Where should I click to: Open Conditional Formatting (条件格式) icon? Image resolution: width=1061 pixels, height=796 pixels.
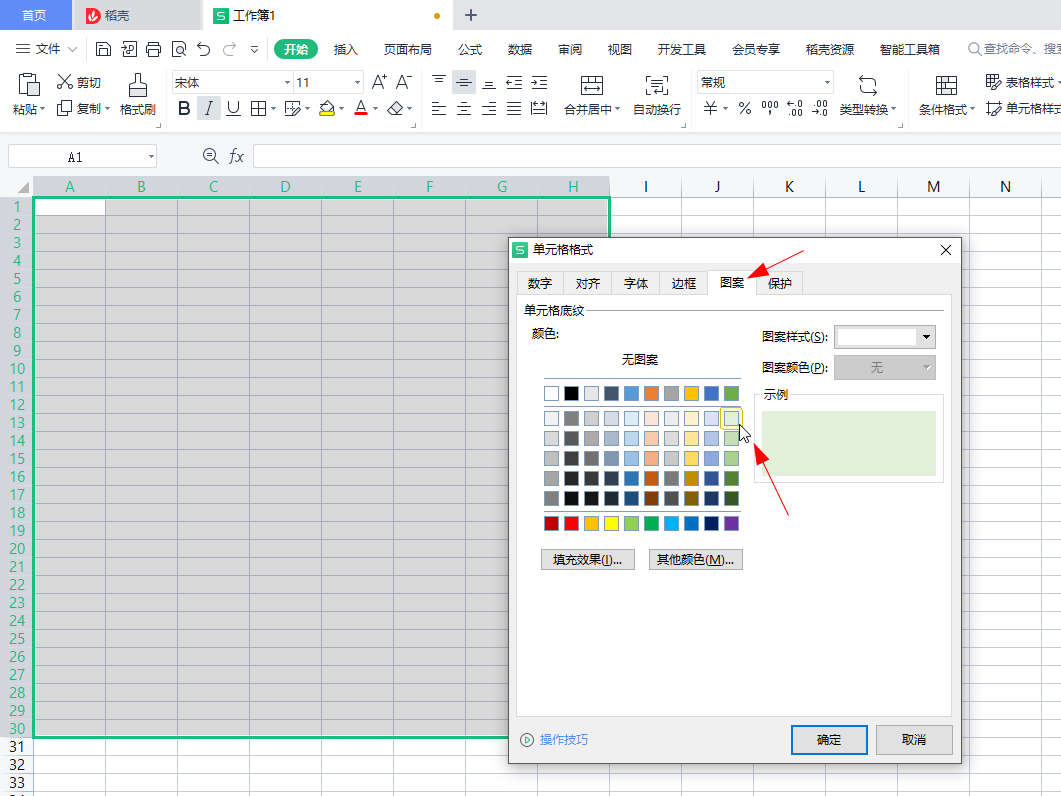click(x=946, y=85)
